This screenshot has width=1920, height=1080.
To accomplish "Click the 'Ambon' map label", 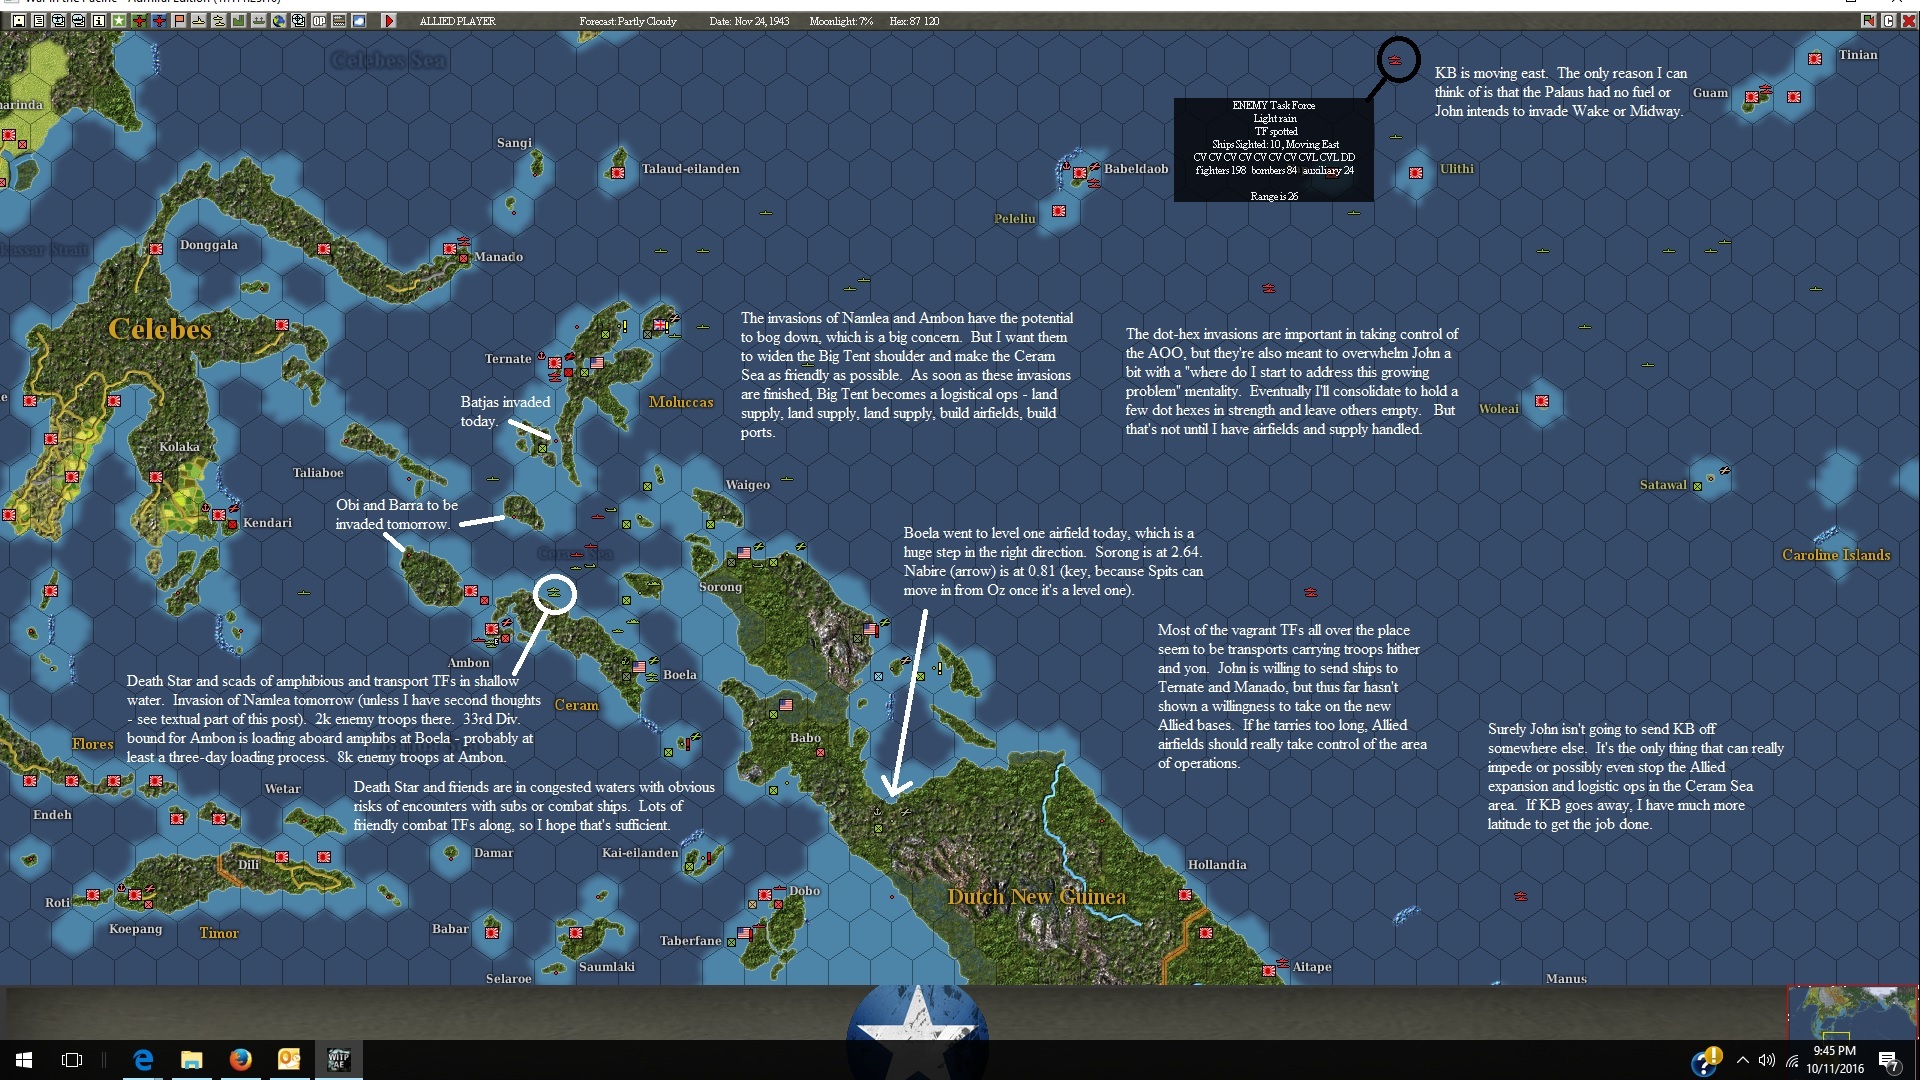I will [x=469, y=663].
